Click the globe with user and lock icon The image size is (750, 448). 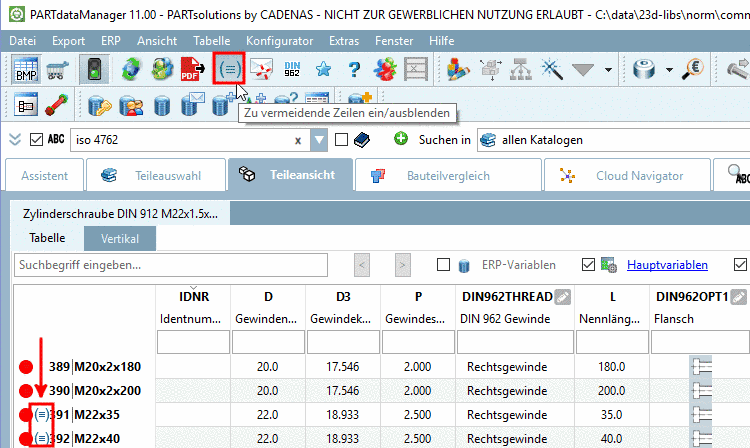coord(162,70)
